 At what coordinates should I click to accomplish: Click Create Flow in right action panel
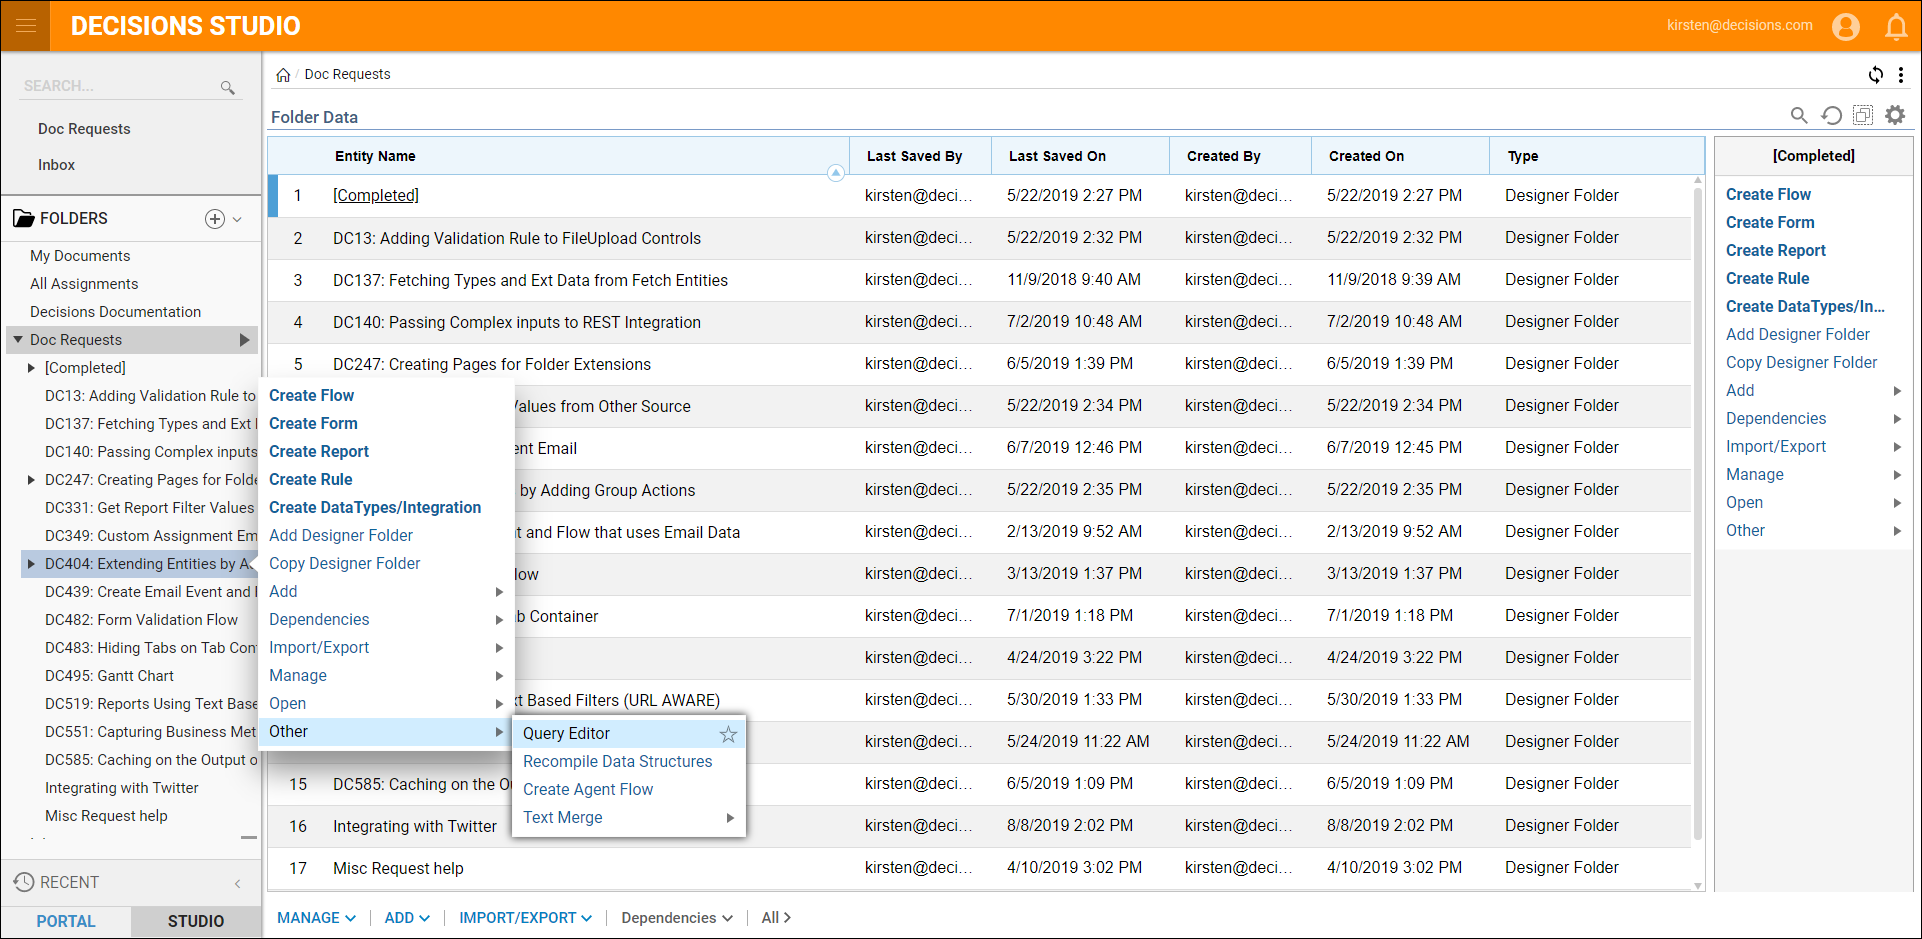(x=1768, y=195)
